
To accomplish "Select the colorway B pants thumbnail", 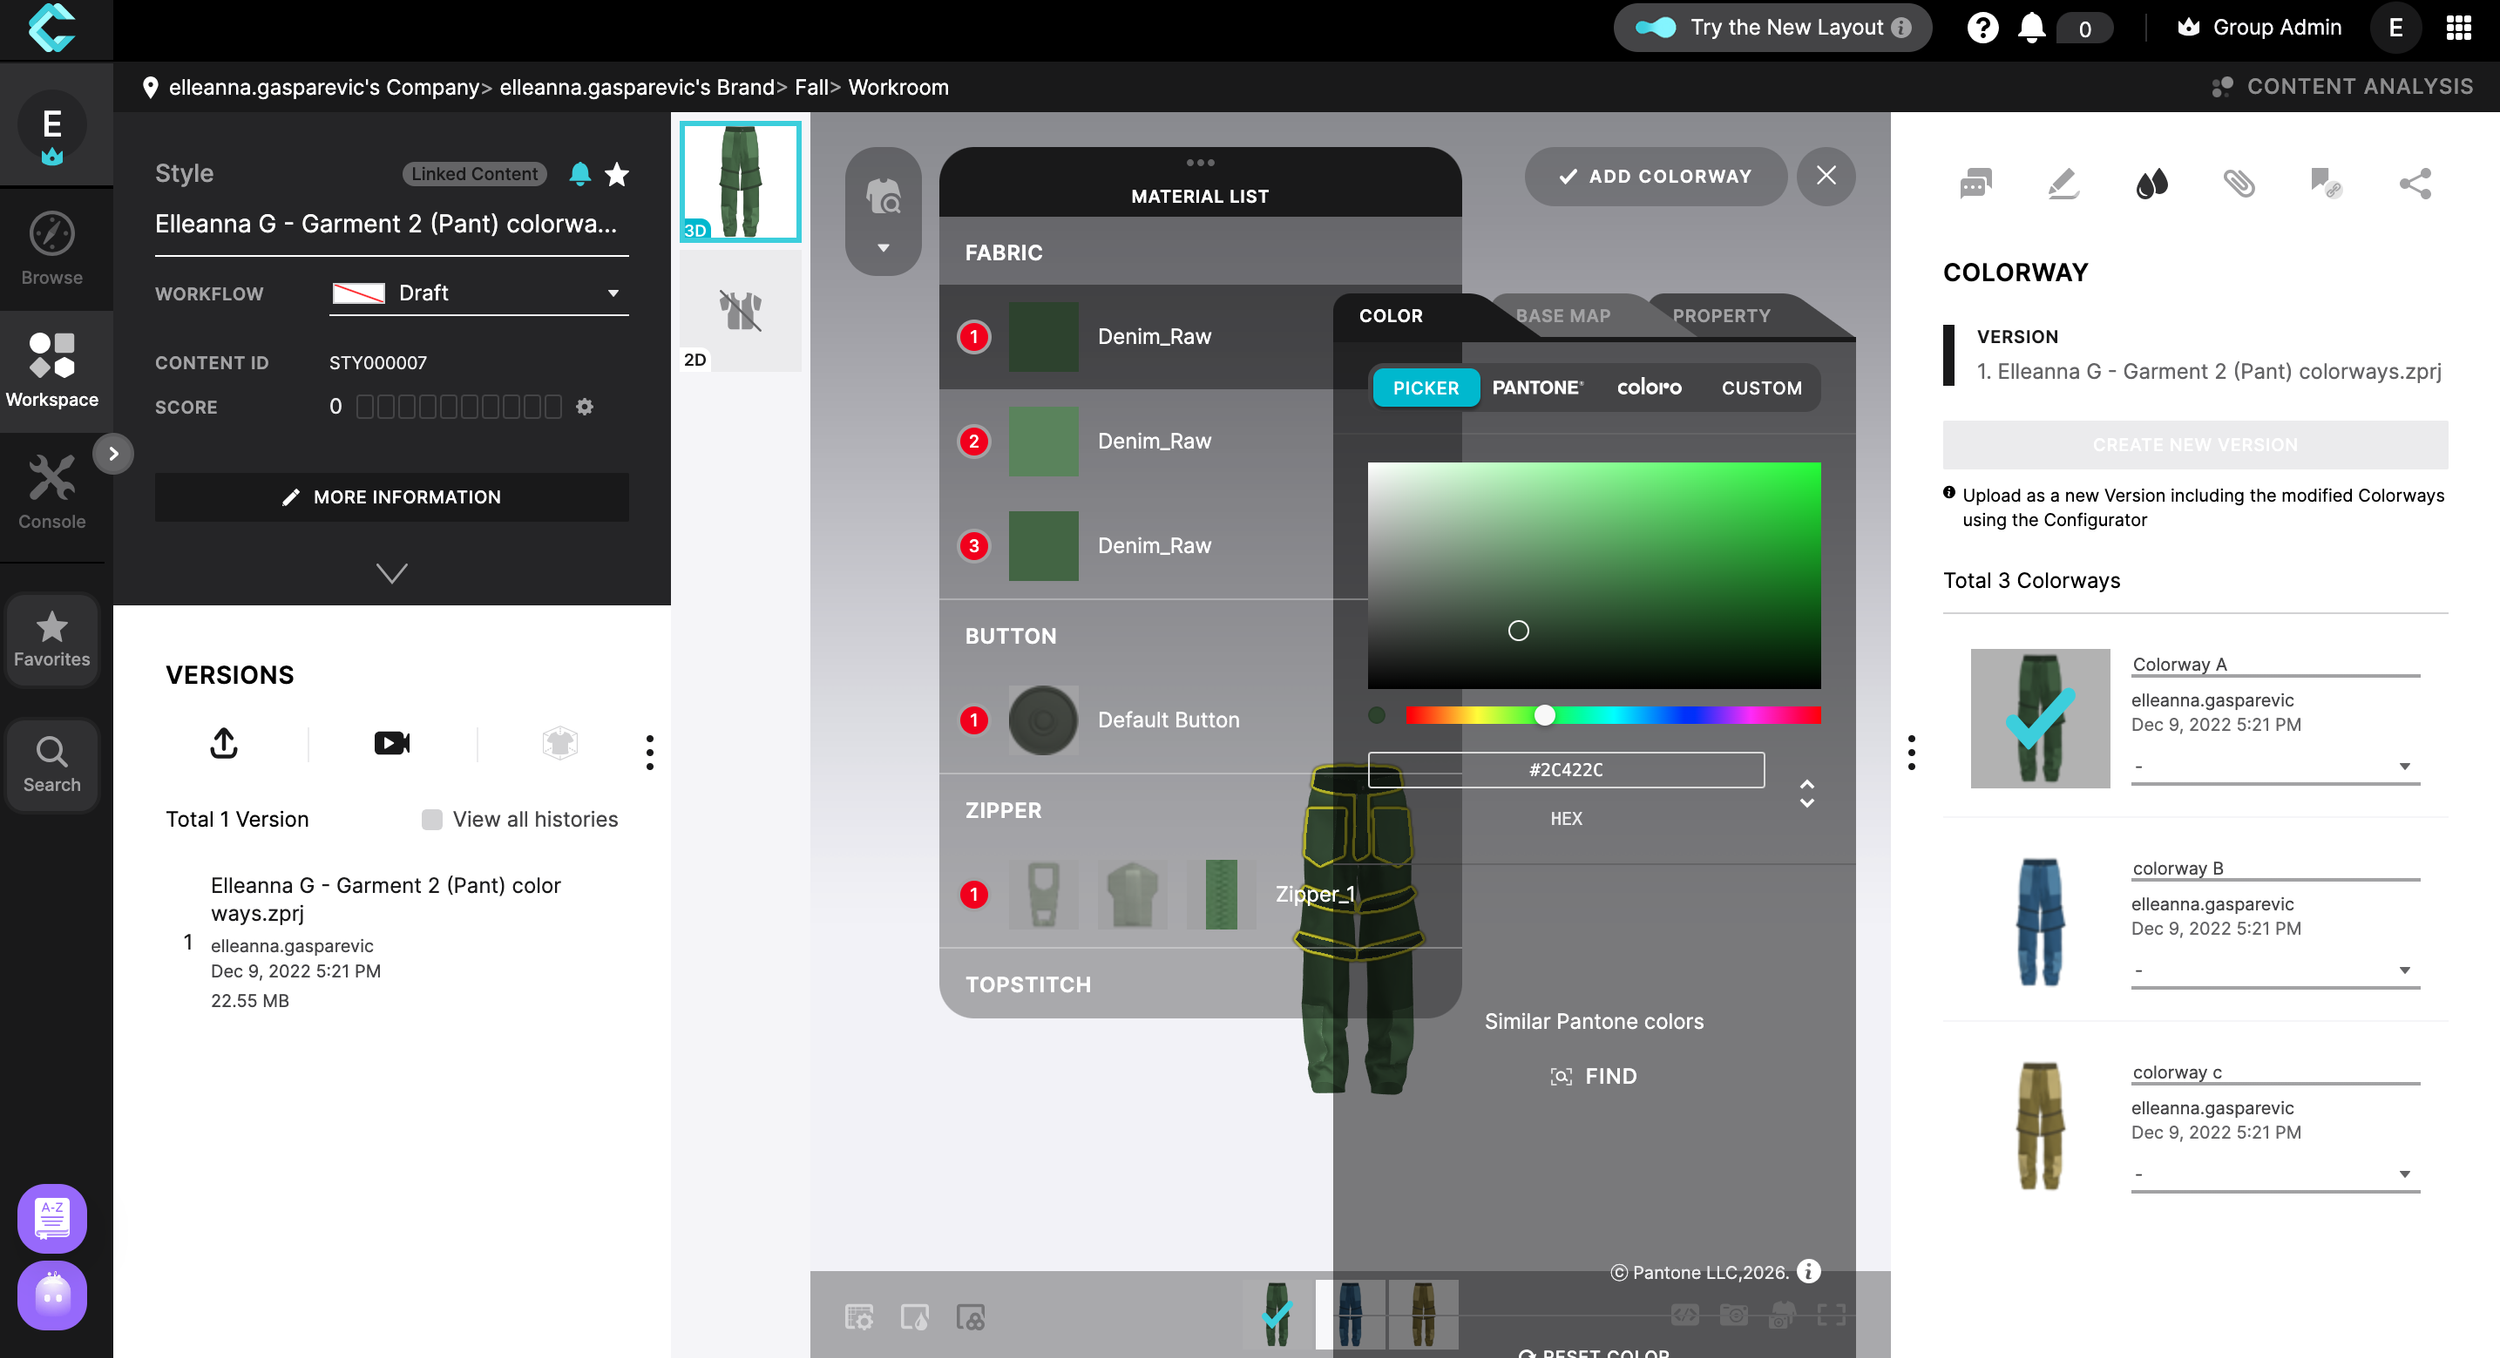I will [2040, 922].
